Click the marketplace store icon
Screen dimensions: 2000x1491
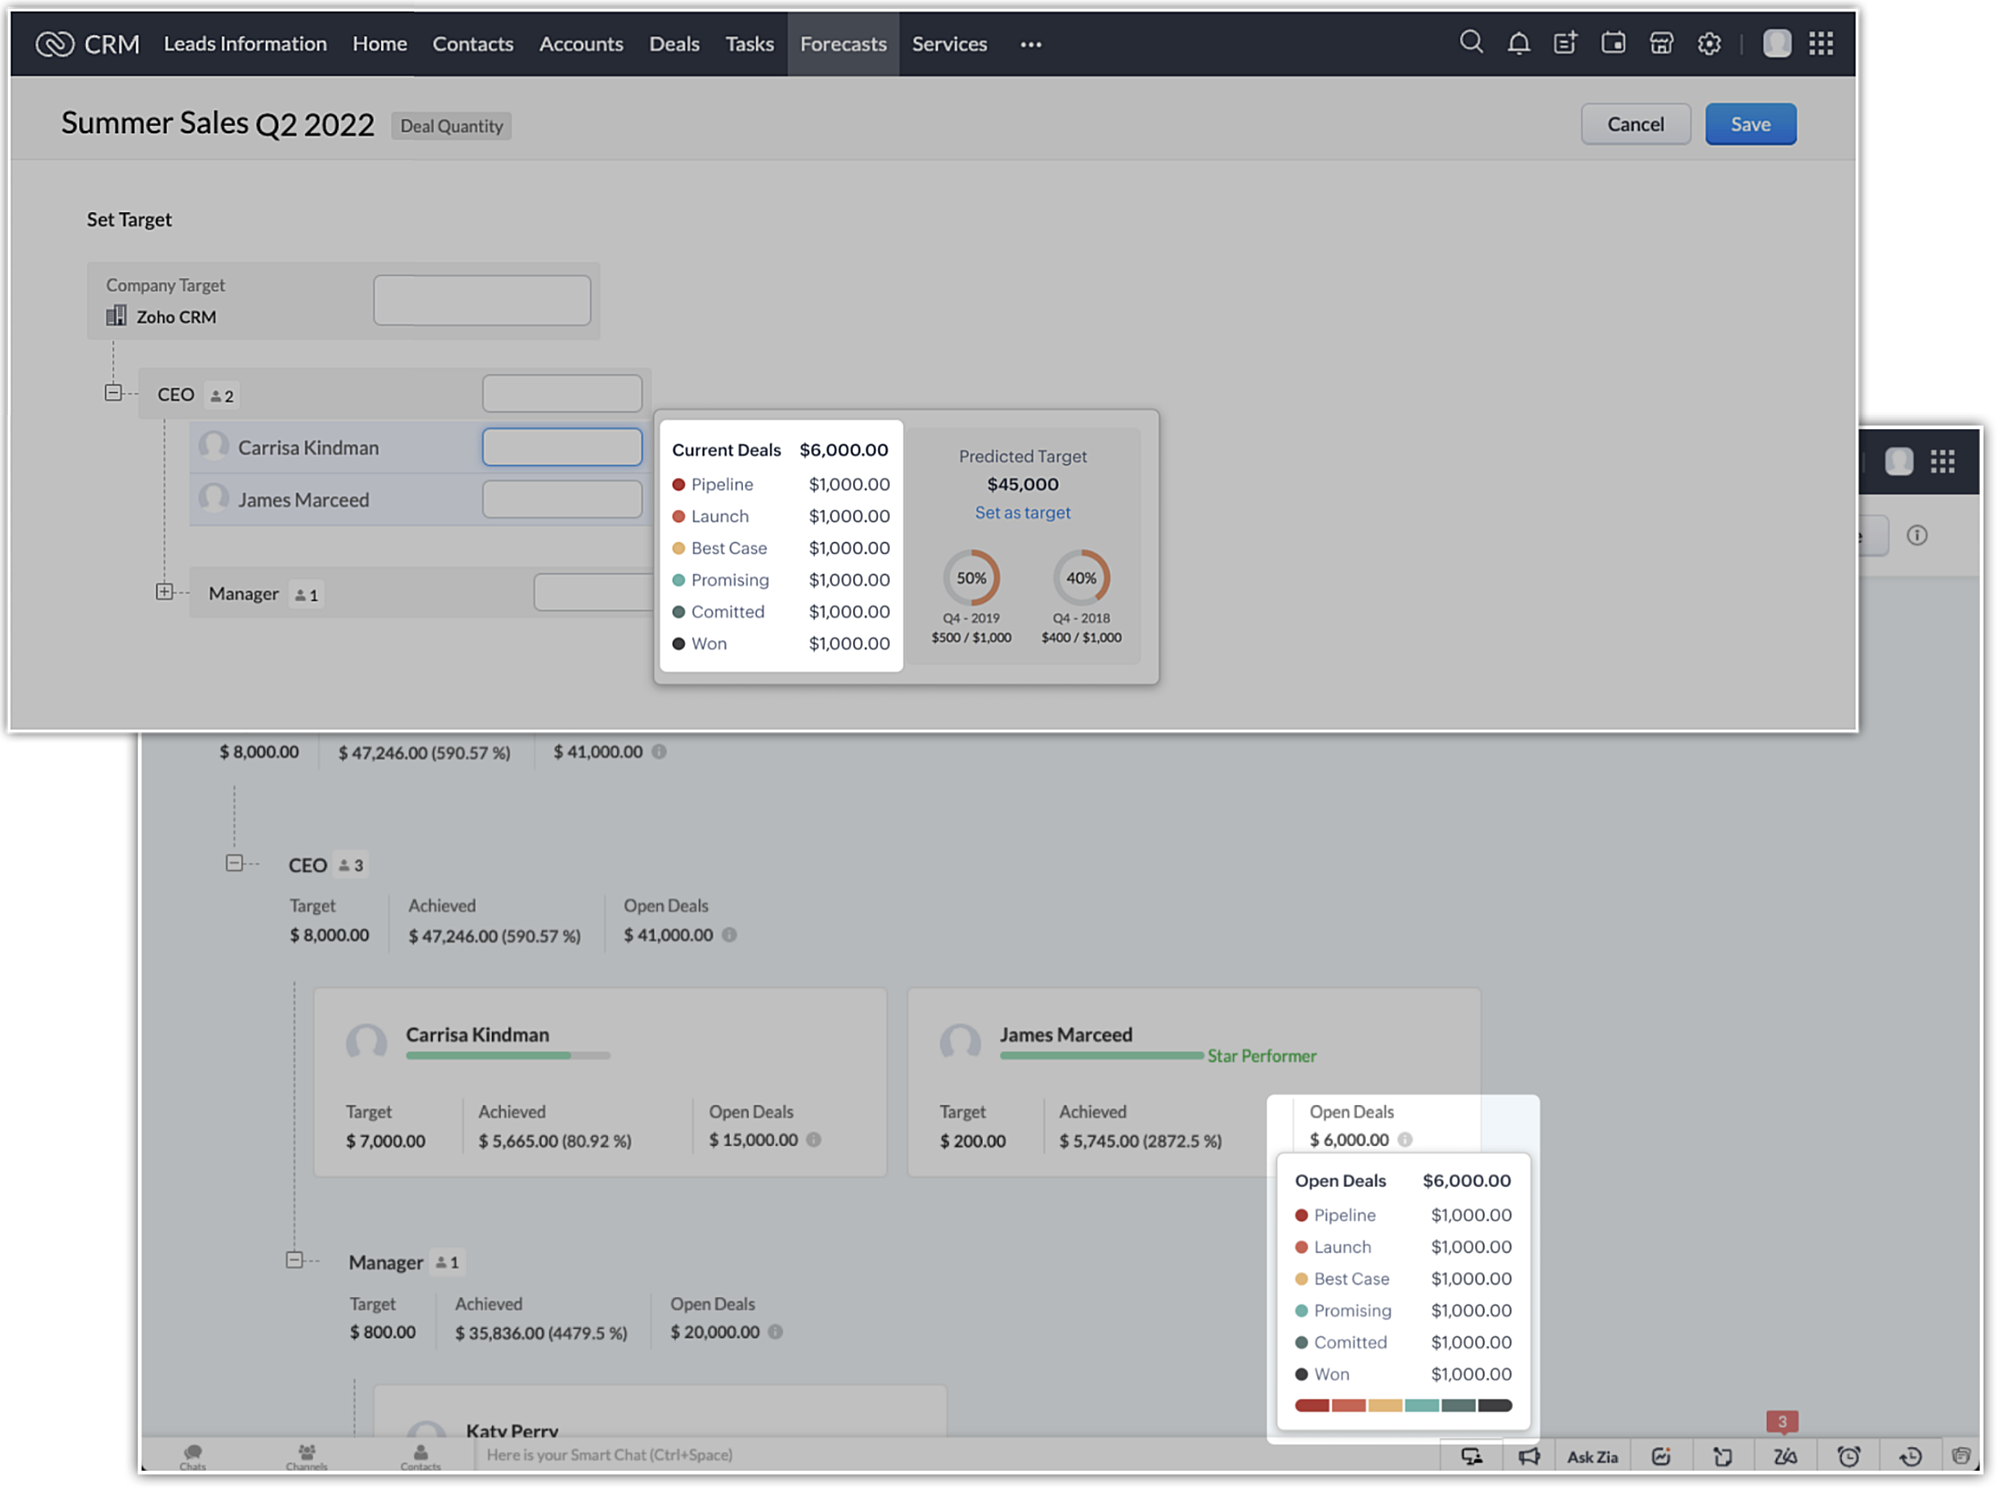(x=1661, y=43)
